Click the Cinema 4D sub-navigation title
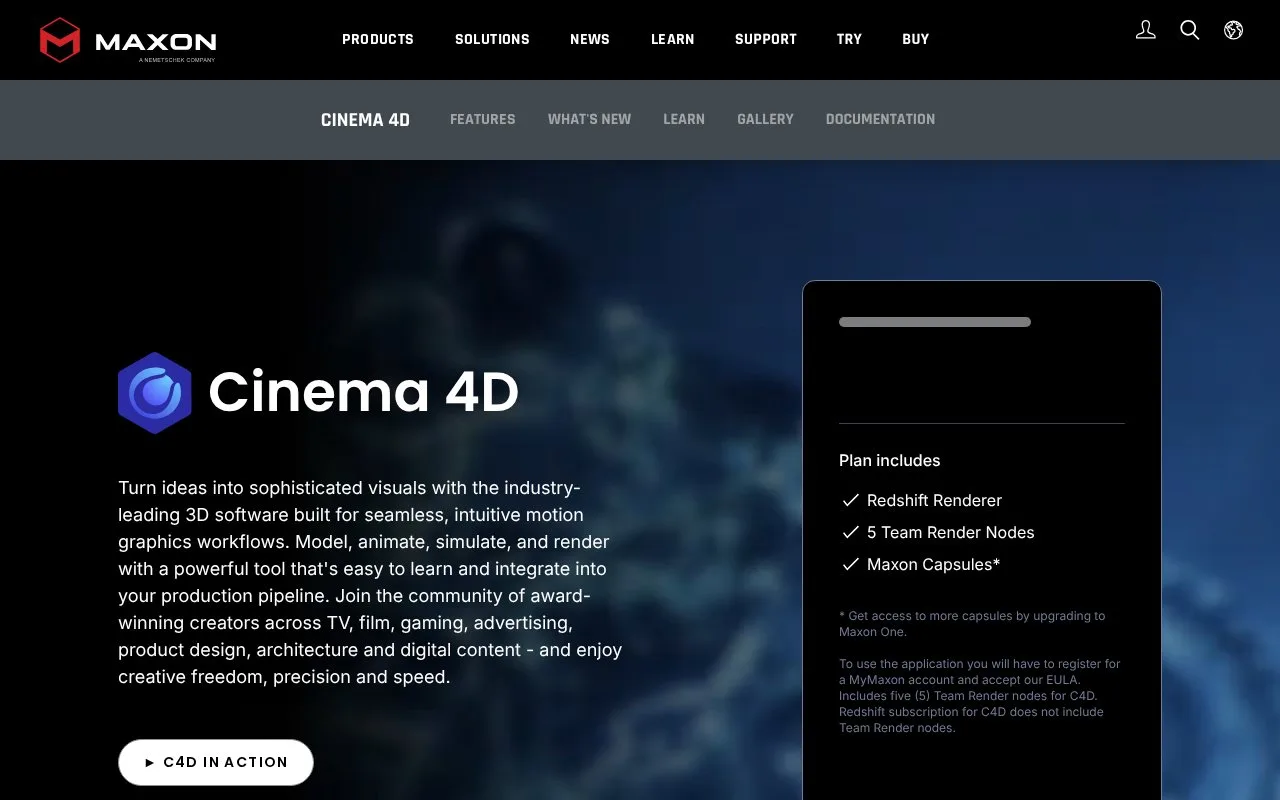The image size is (1280, 800). pos(365,120)
